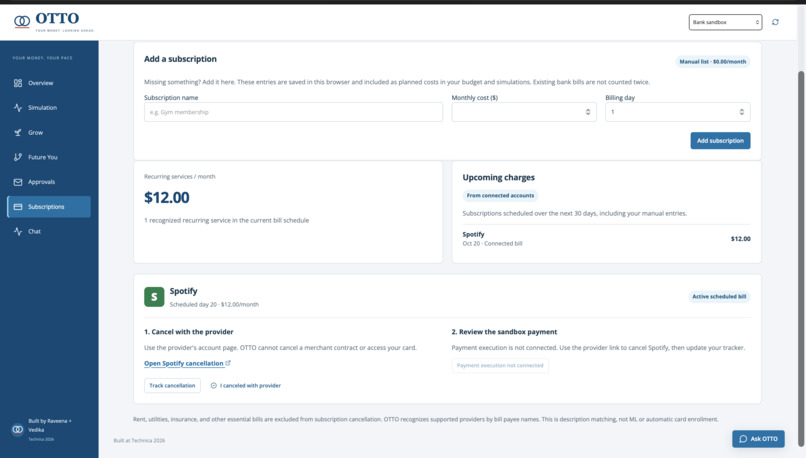
Task: Click the Built at Technica 2026 footer text
Action: coord(139,441)
